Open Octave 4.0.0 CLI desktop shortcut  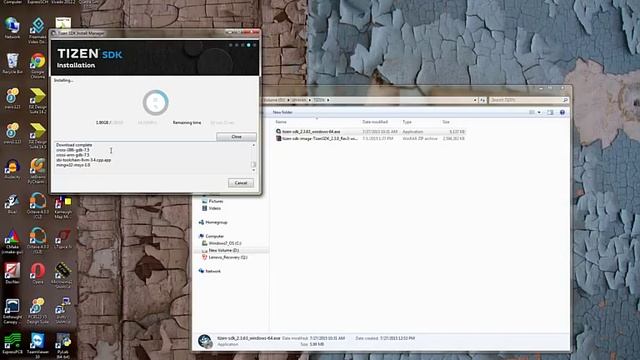pos(38,206)
